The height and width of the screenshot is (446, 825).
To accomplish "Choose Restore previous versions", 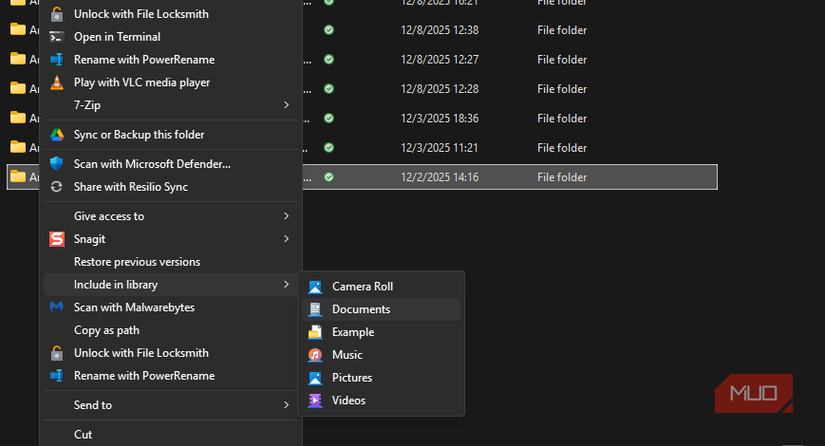I will tap(137, 262).
